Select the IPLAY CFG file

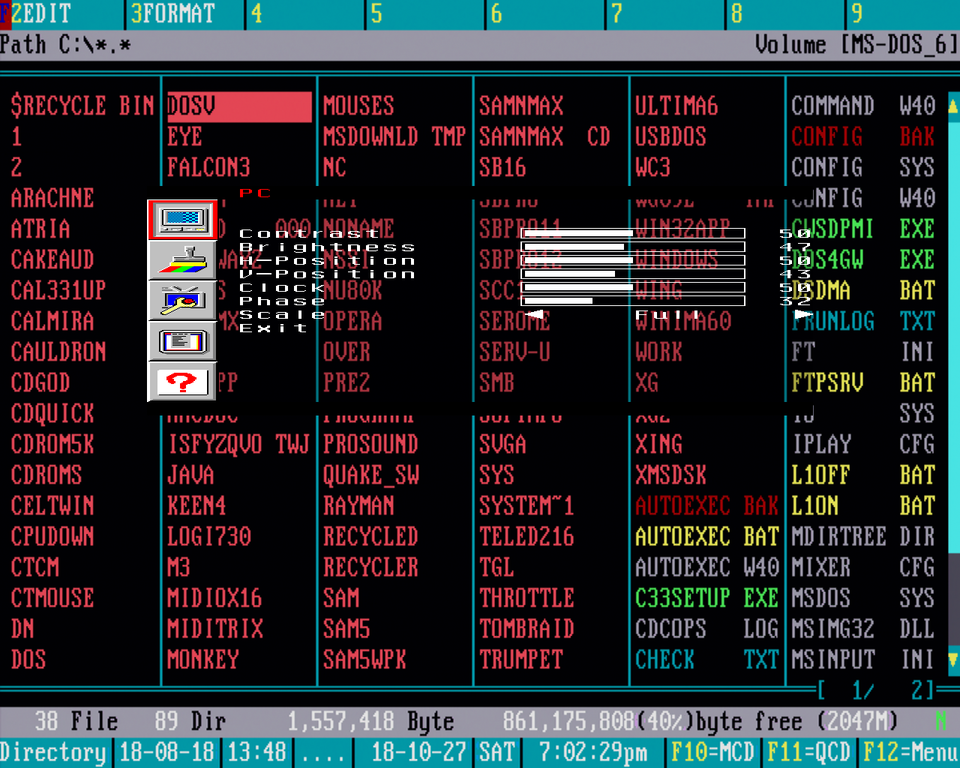pos(863,445)
